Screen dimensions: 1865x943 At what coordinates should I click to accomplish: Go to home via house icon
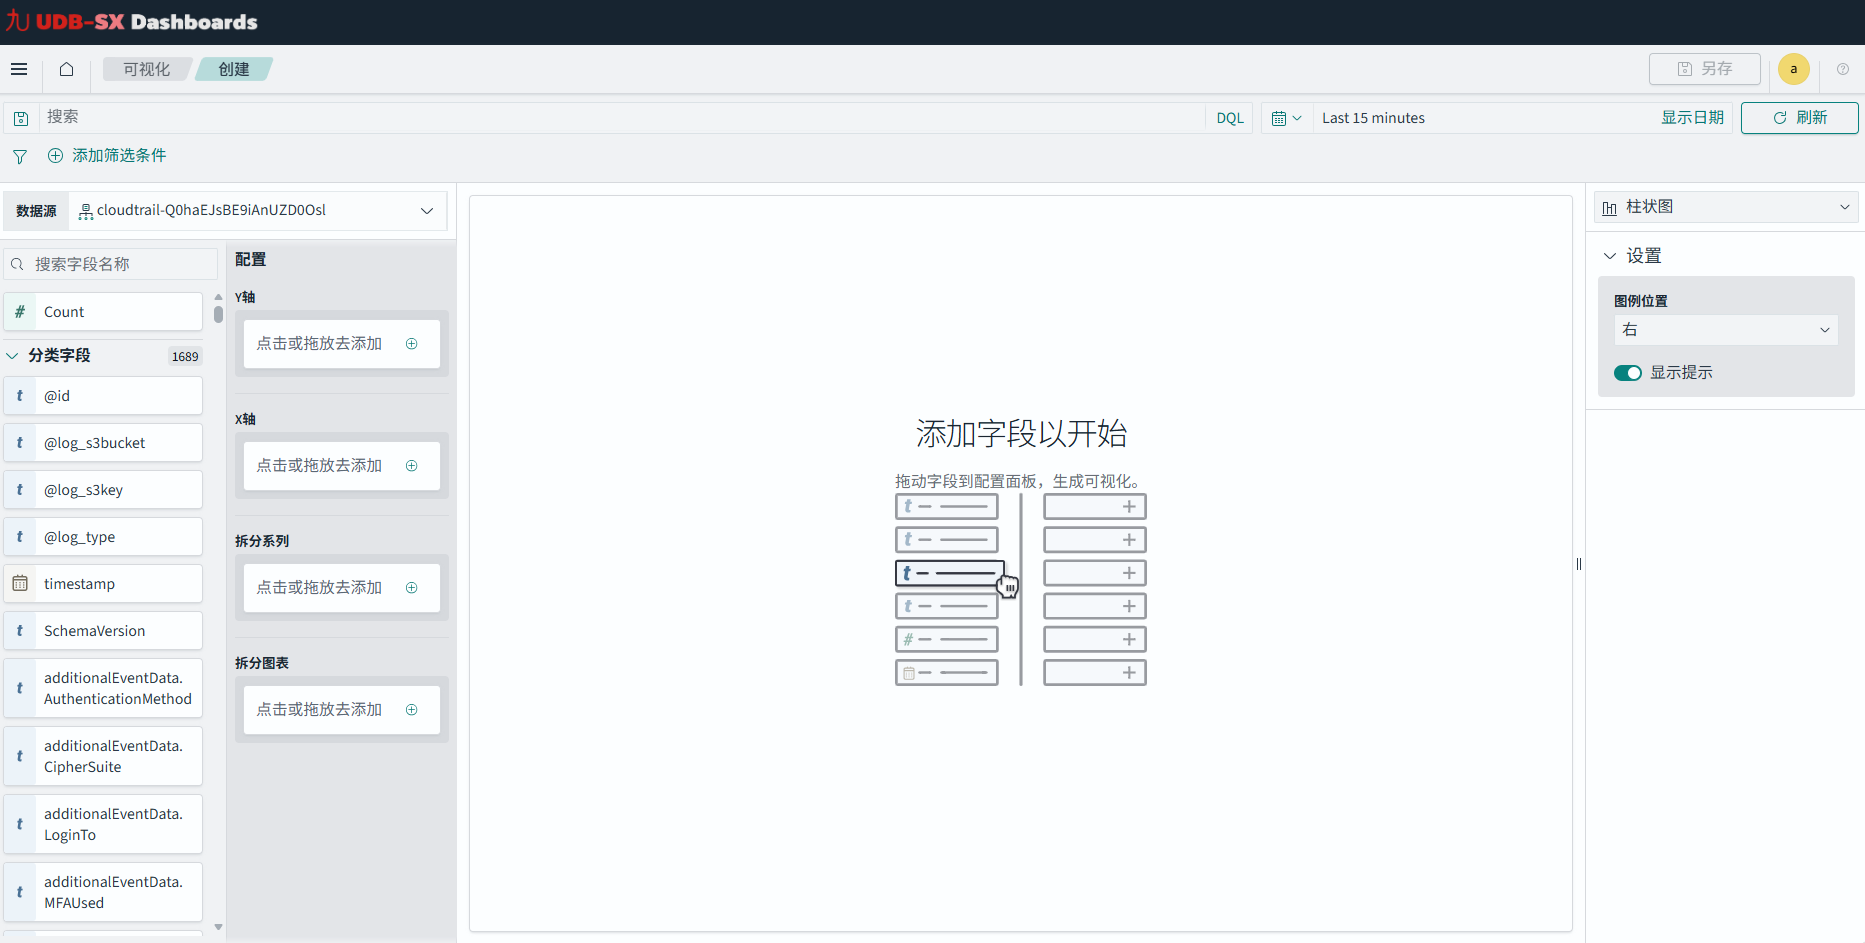click(66, 69)
